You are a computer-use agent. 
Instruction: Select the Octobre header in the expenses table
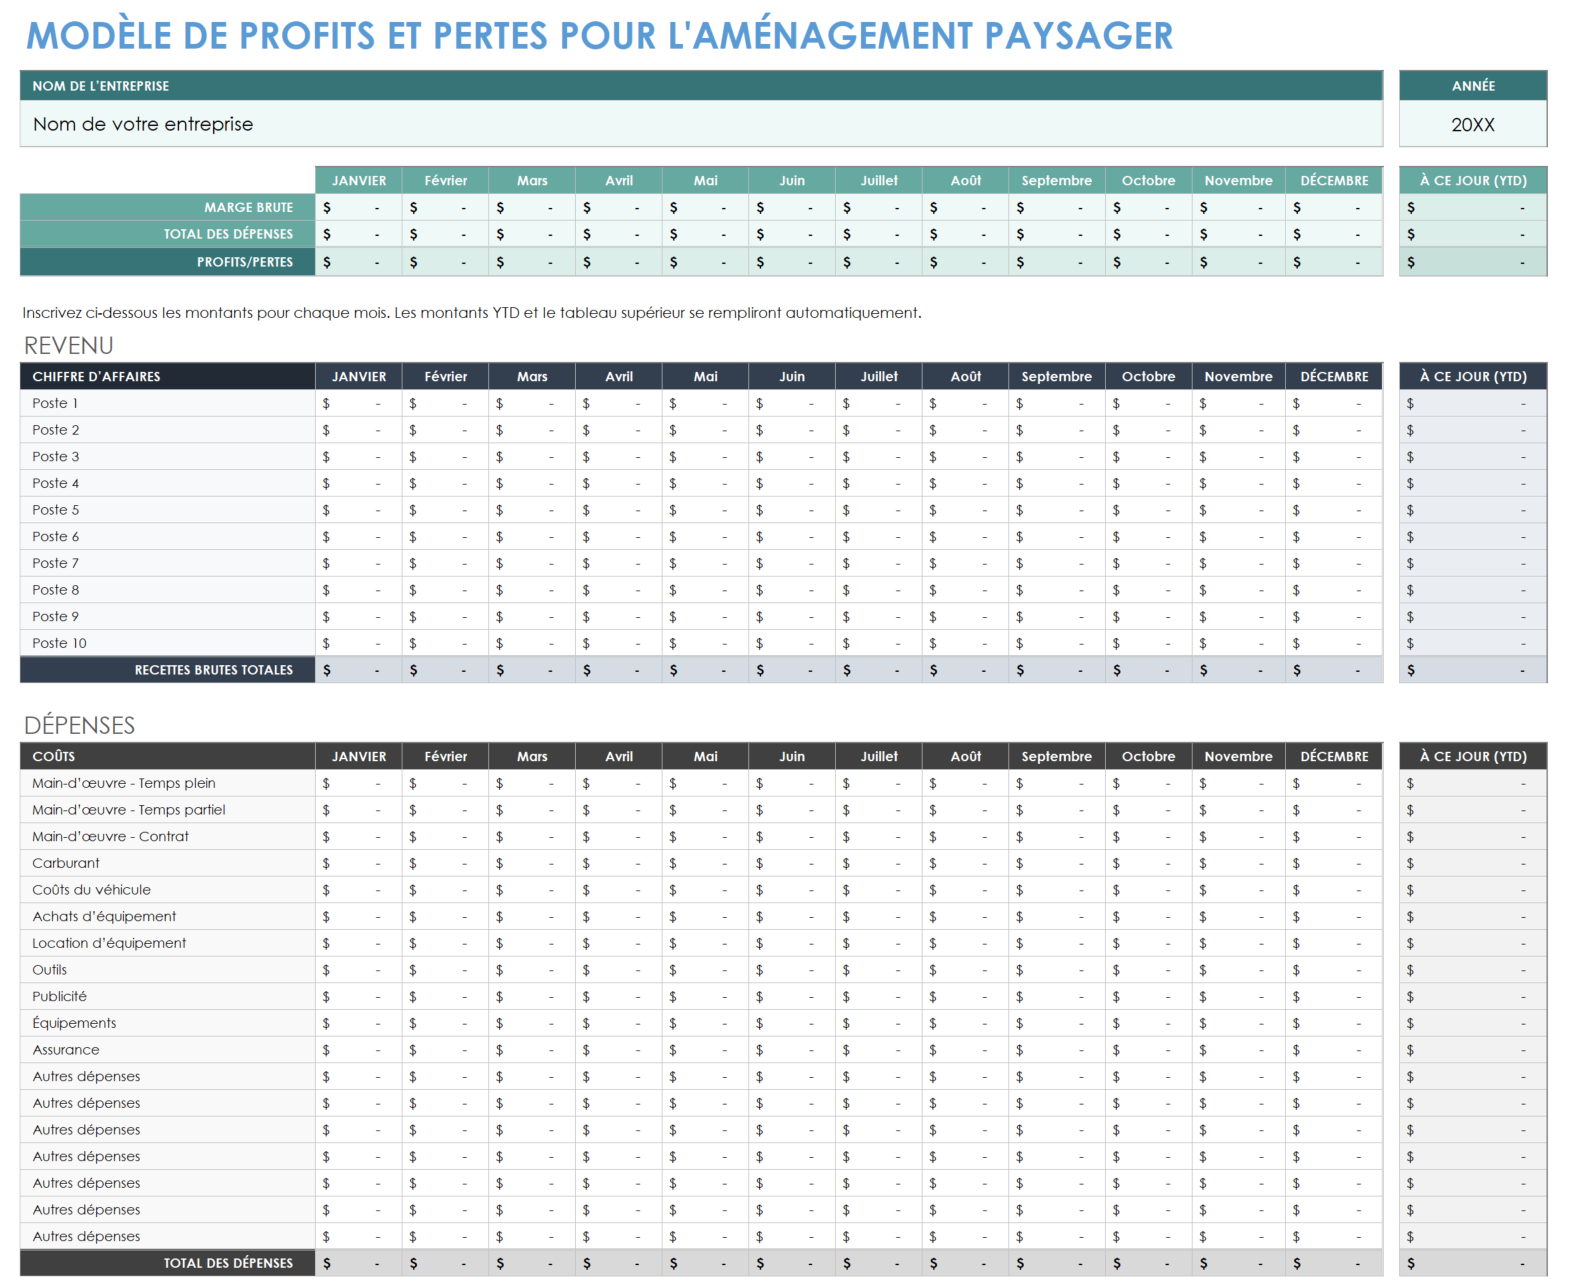[x=1148, y=756]
